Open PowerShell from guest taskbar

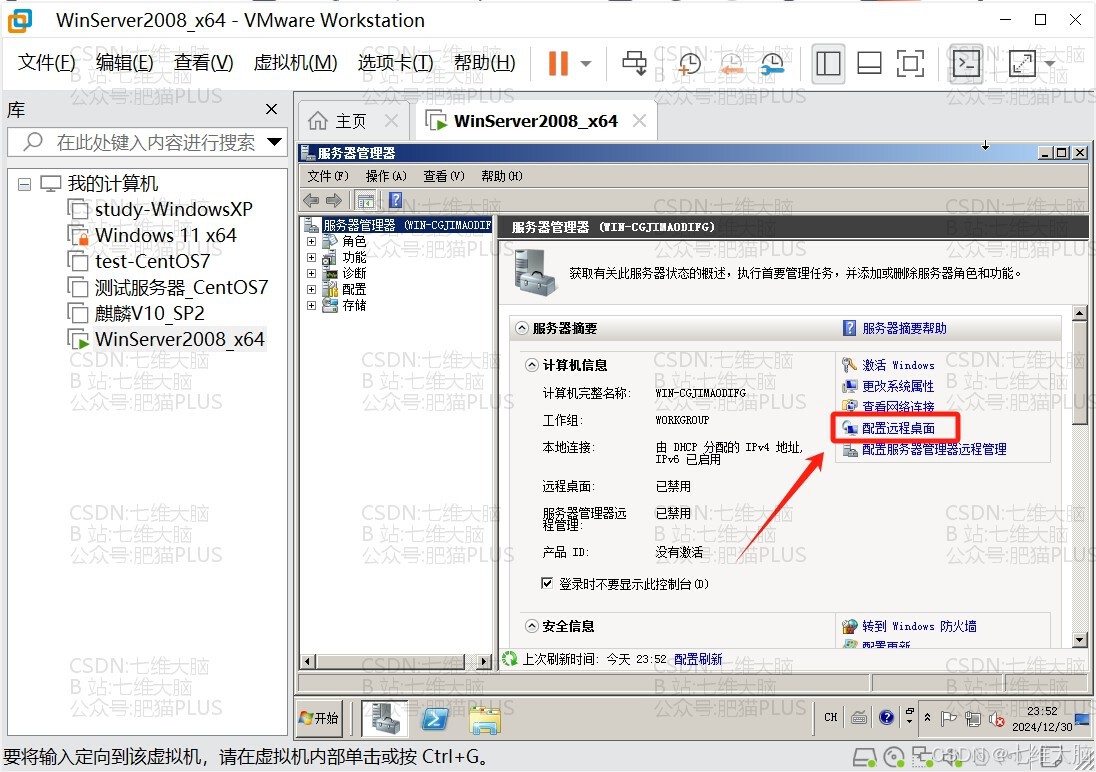tap(435, 719)
